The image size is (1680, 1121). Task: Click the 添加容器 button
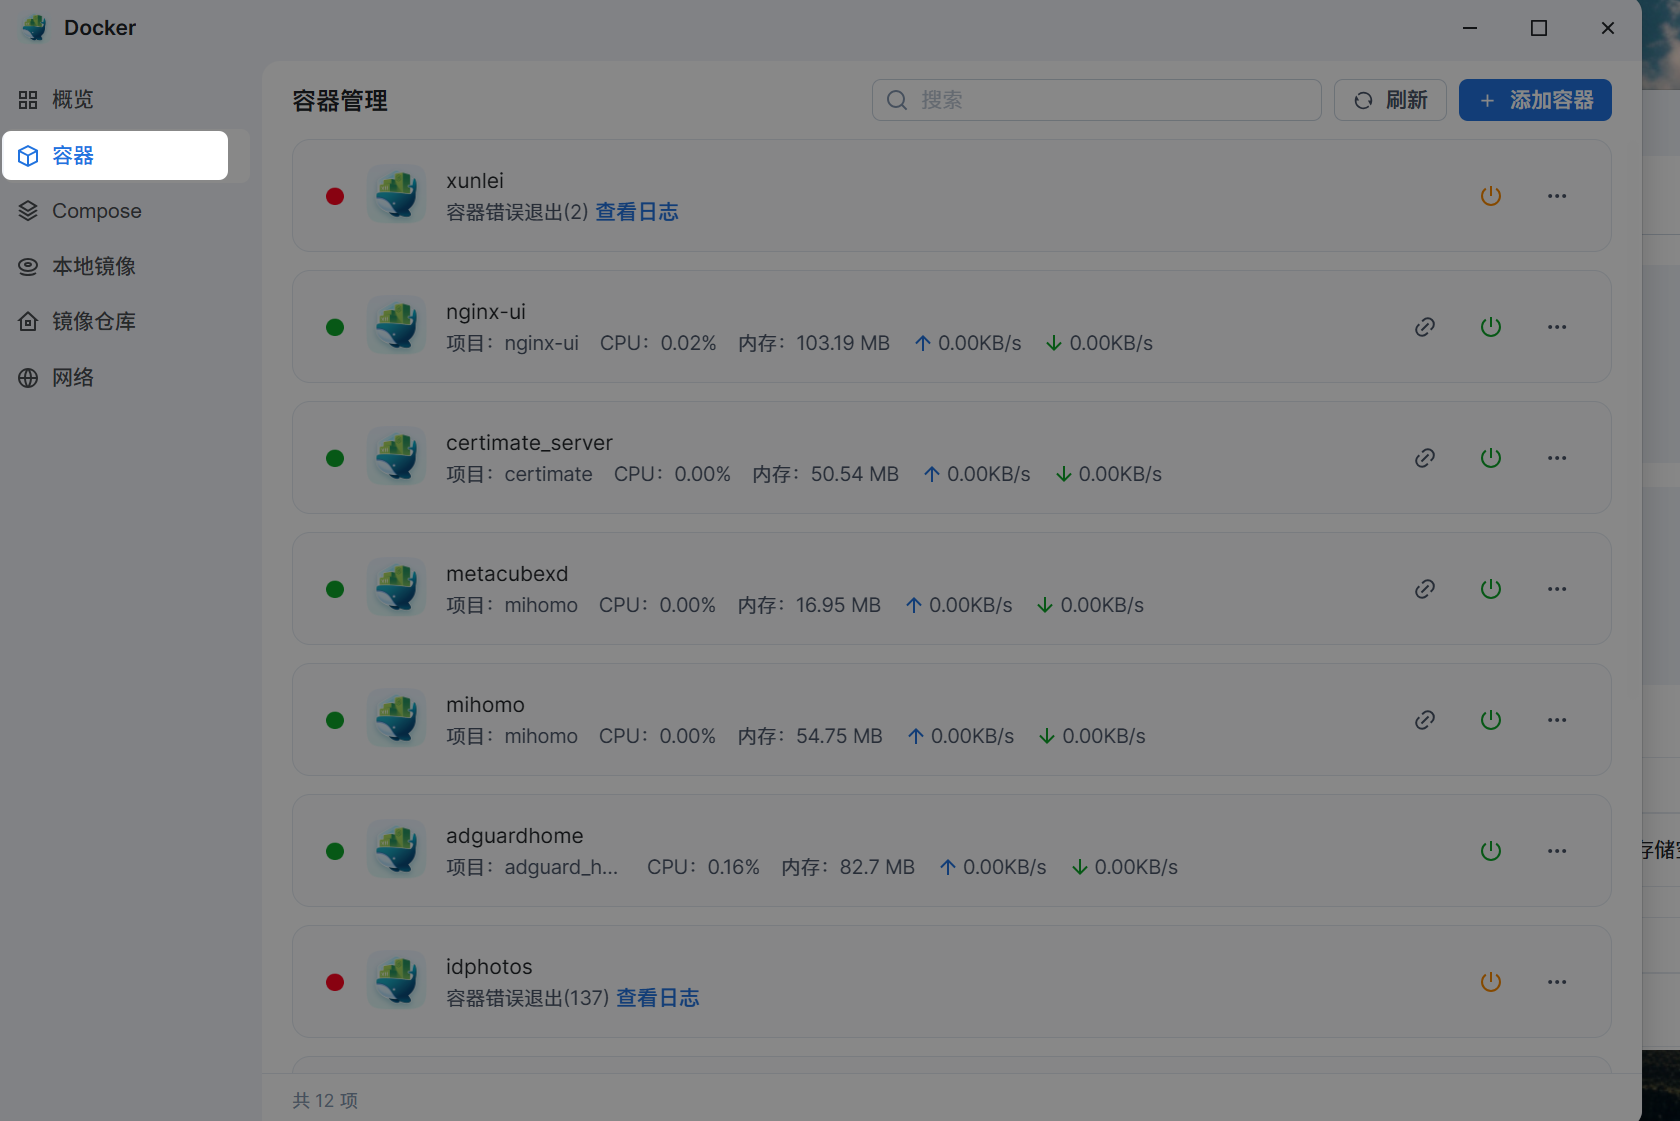coord(1535,100)
